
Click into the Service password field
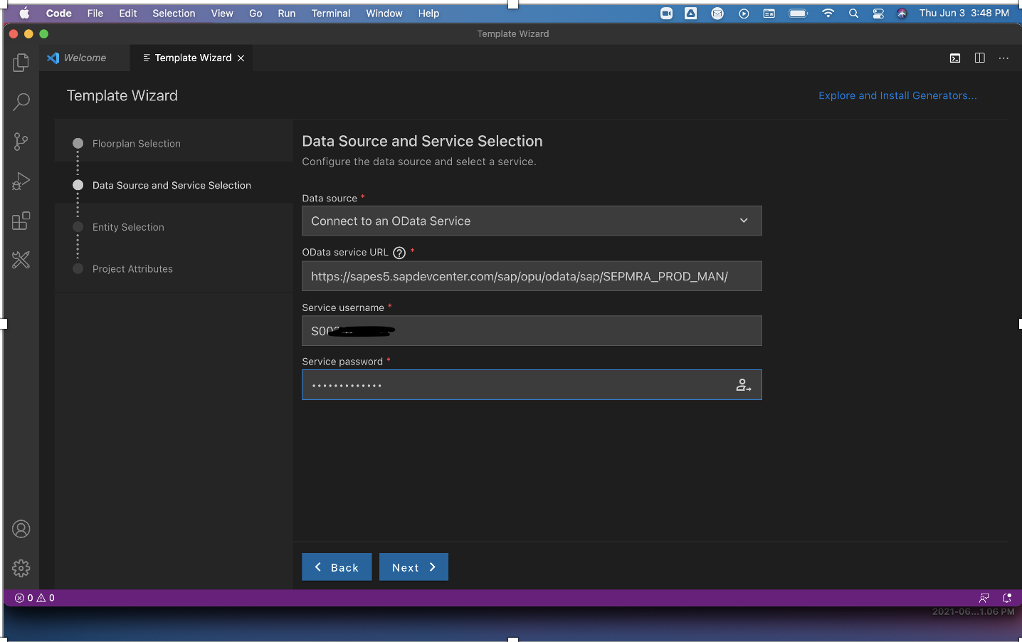pyautogui.click(x=531, y=385)
